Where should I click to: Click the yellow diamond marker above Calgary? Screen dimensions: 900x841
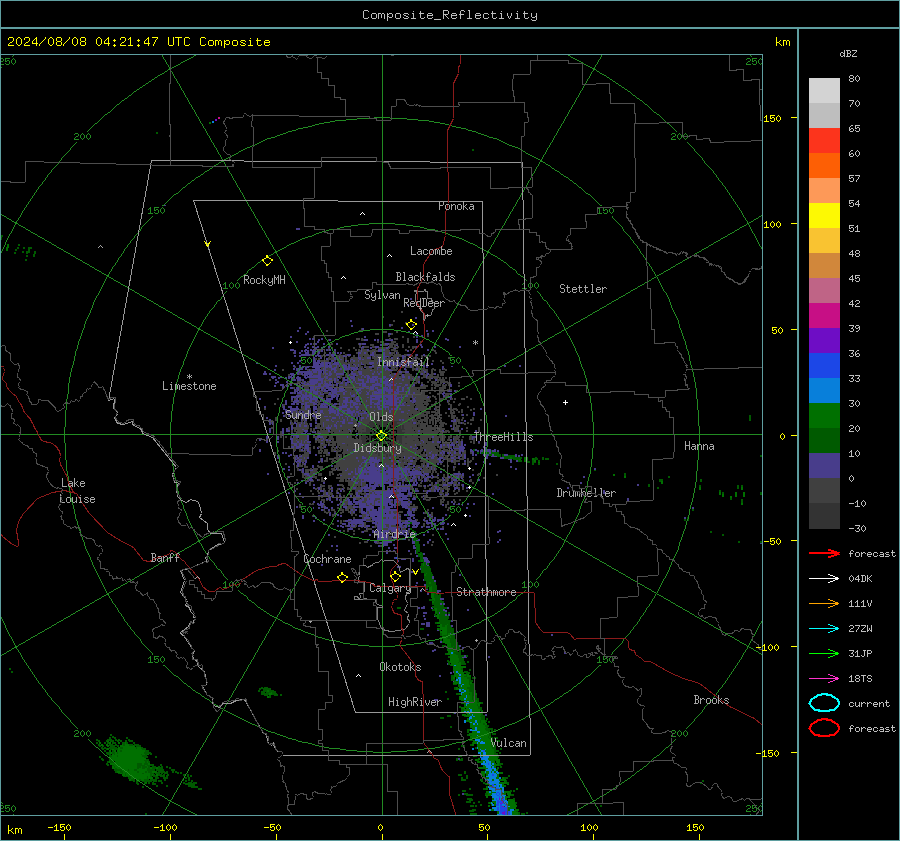(x=395, y=576)
